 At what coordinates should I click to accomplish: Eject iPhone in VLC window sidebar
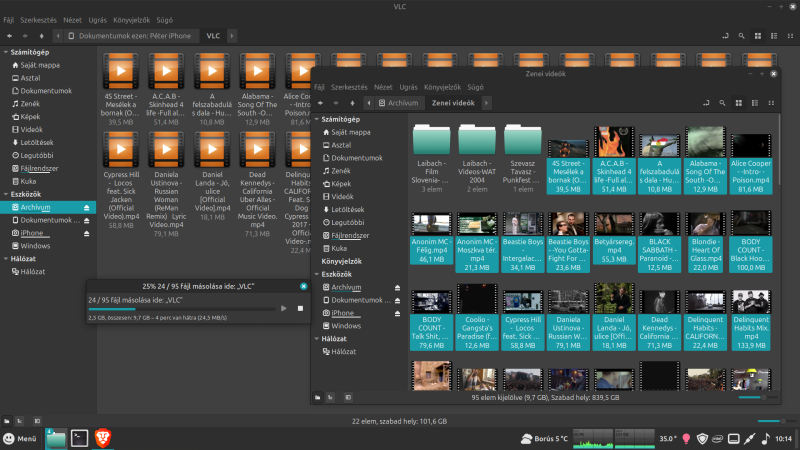[86, 233]
